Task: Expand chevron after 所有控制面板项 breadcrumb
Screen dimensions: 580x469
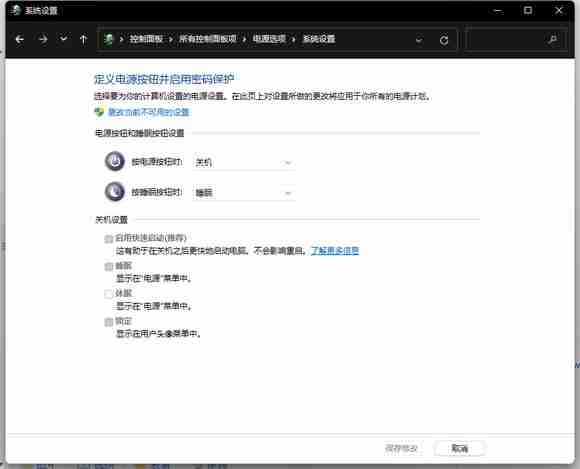Action: coord(245,39)
